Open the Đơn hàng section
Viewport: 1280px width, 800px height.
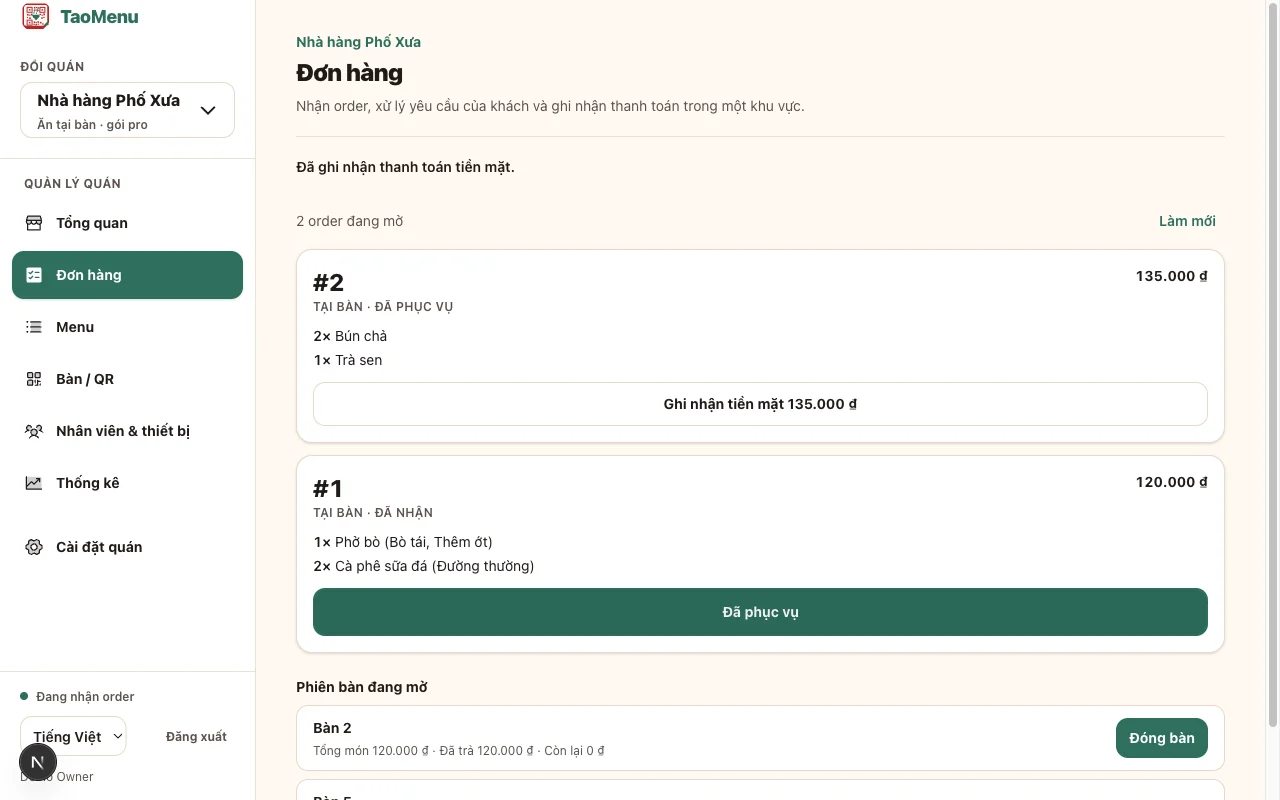coord(127,275)
